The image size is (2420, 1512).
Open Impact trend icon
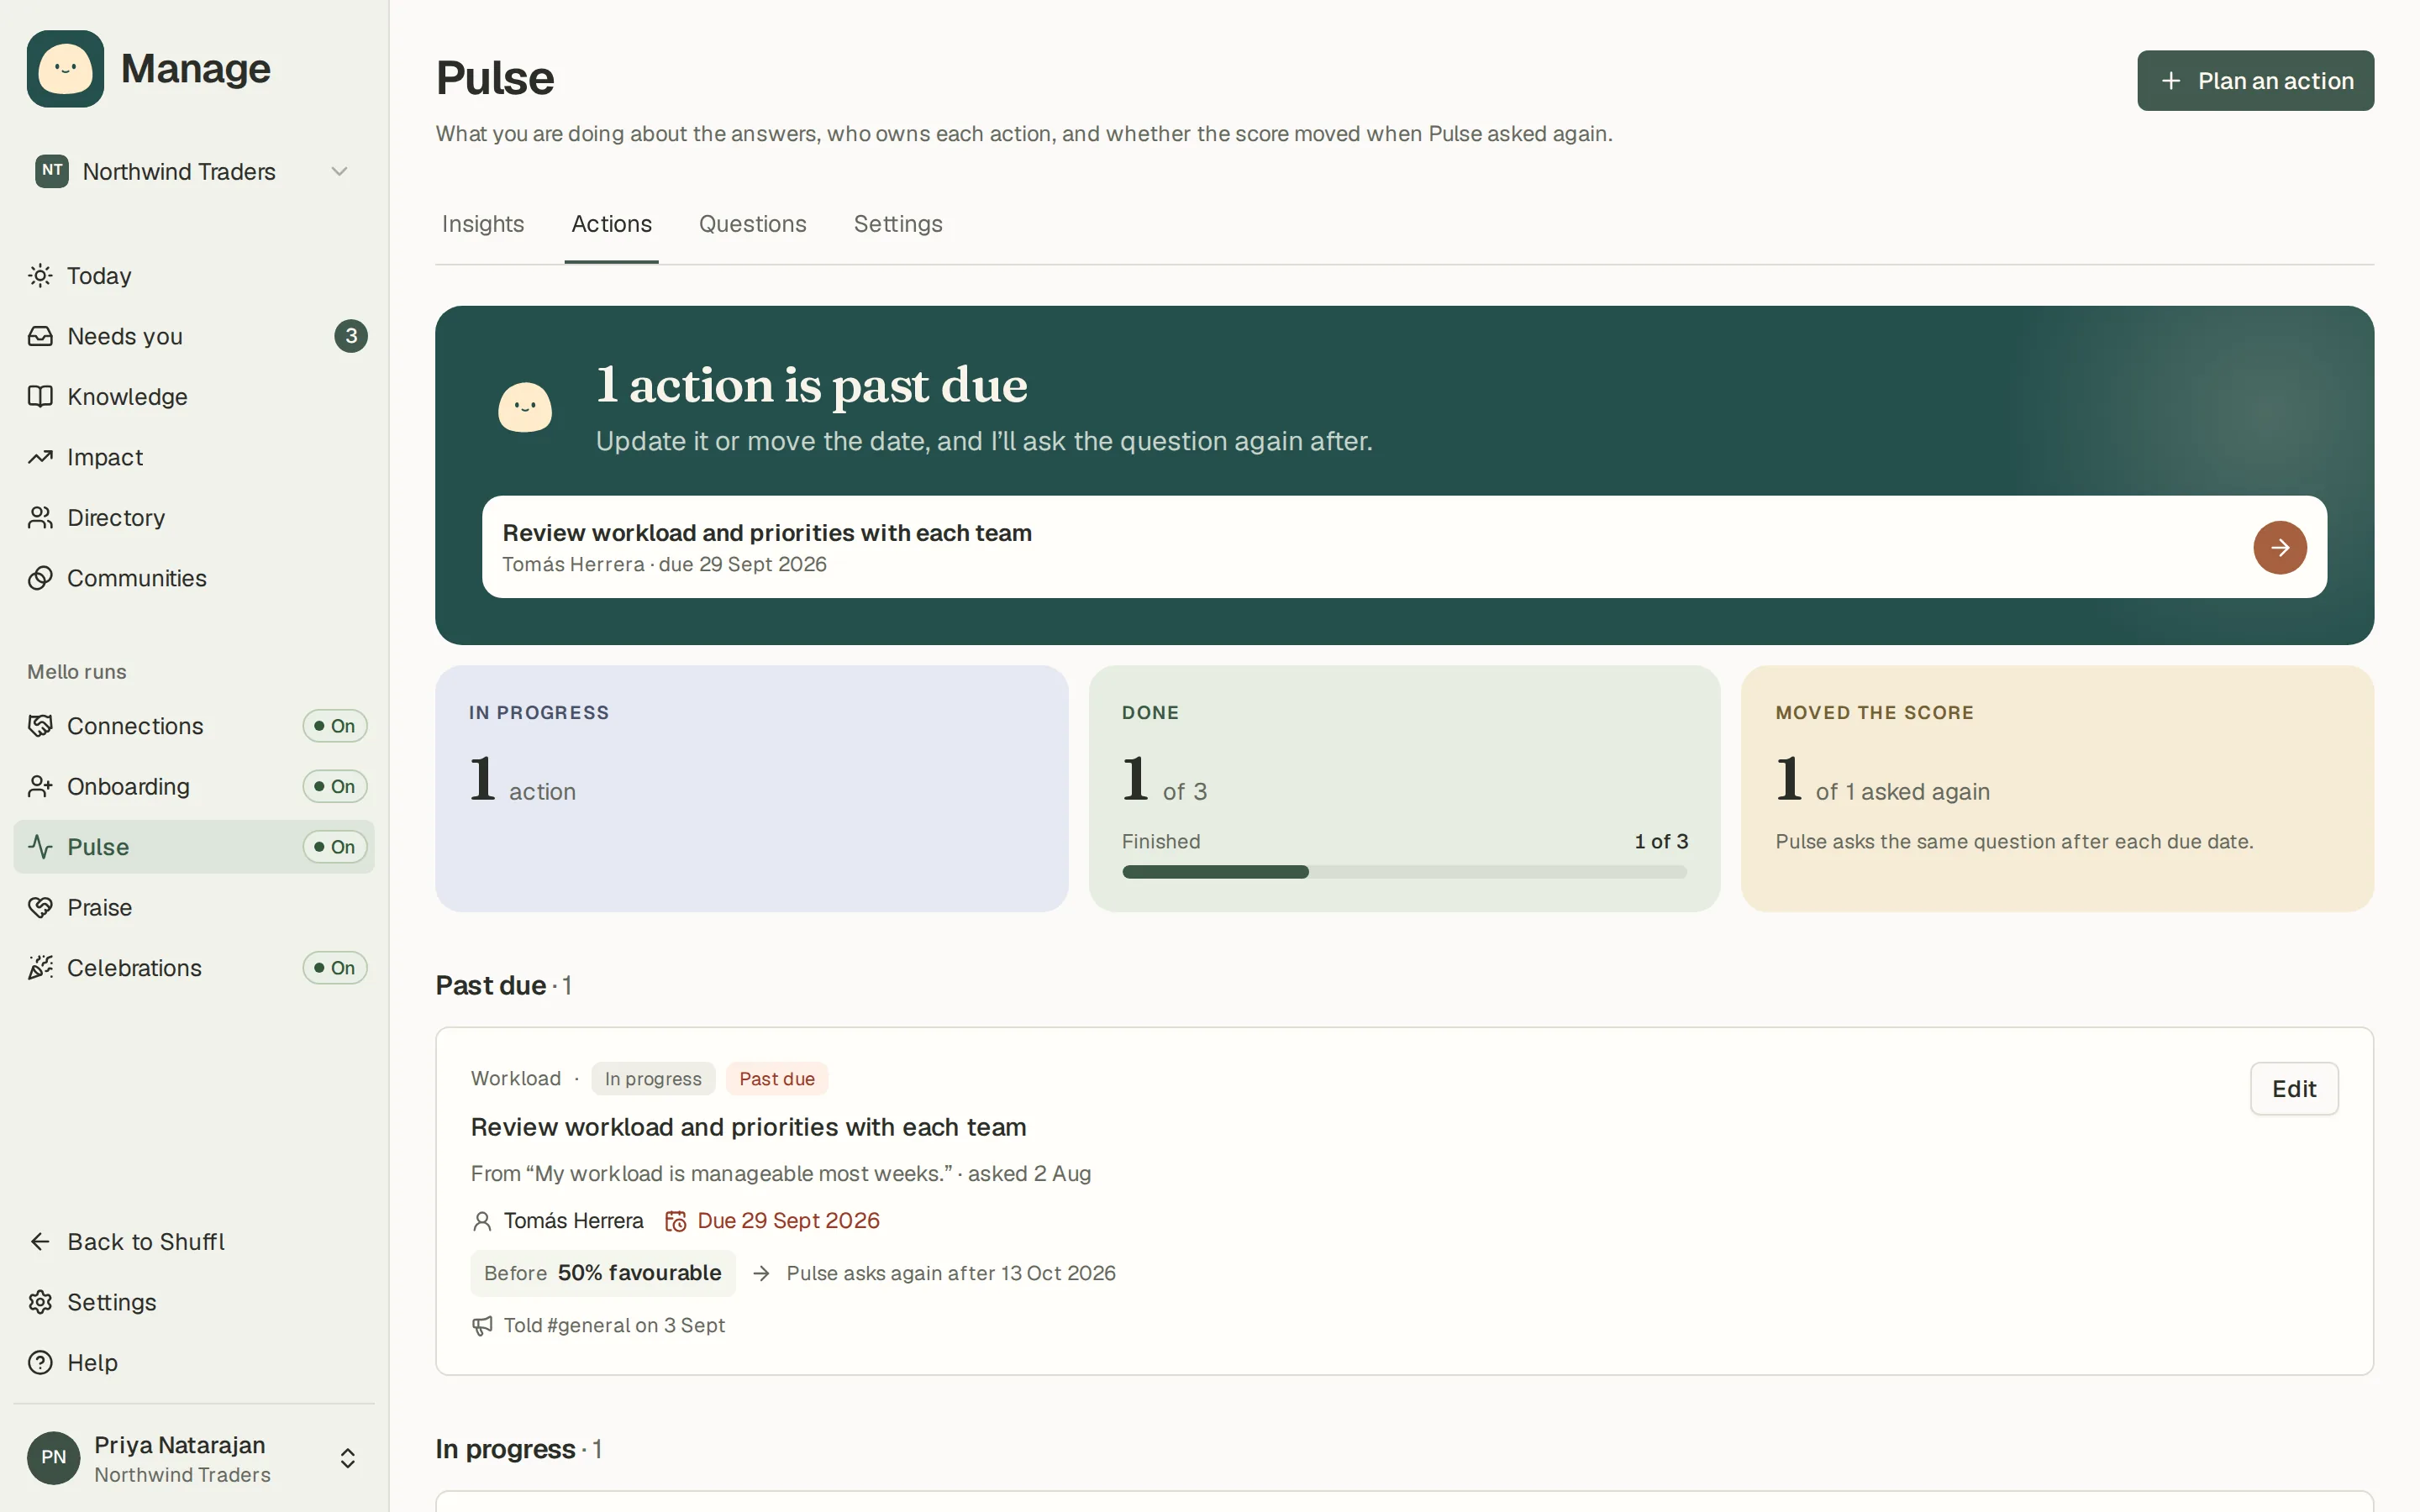click(40, 457)
